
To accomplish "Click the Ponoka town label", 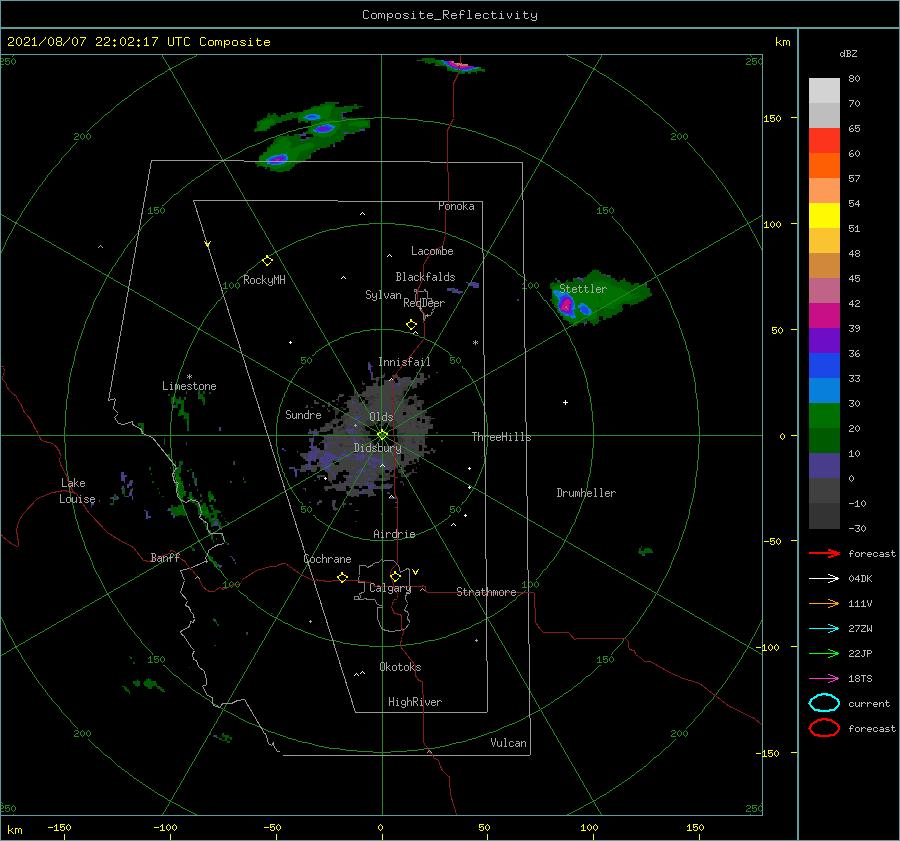I will point(456,206).
